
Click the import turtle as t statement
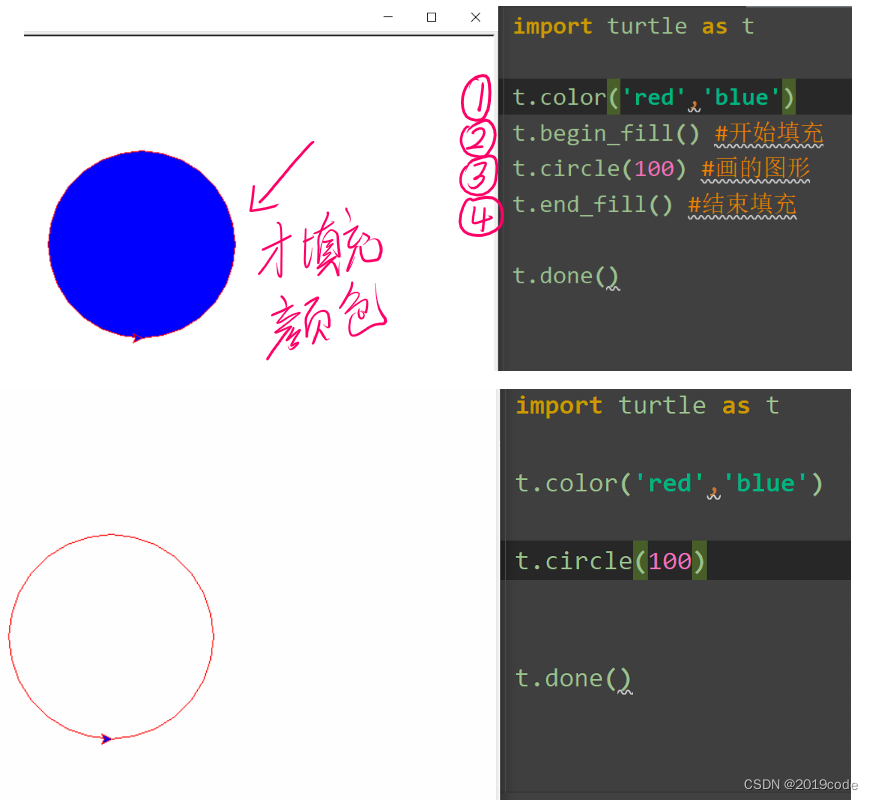click(x=629, y=26)
